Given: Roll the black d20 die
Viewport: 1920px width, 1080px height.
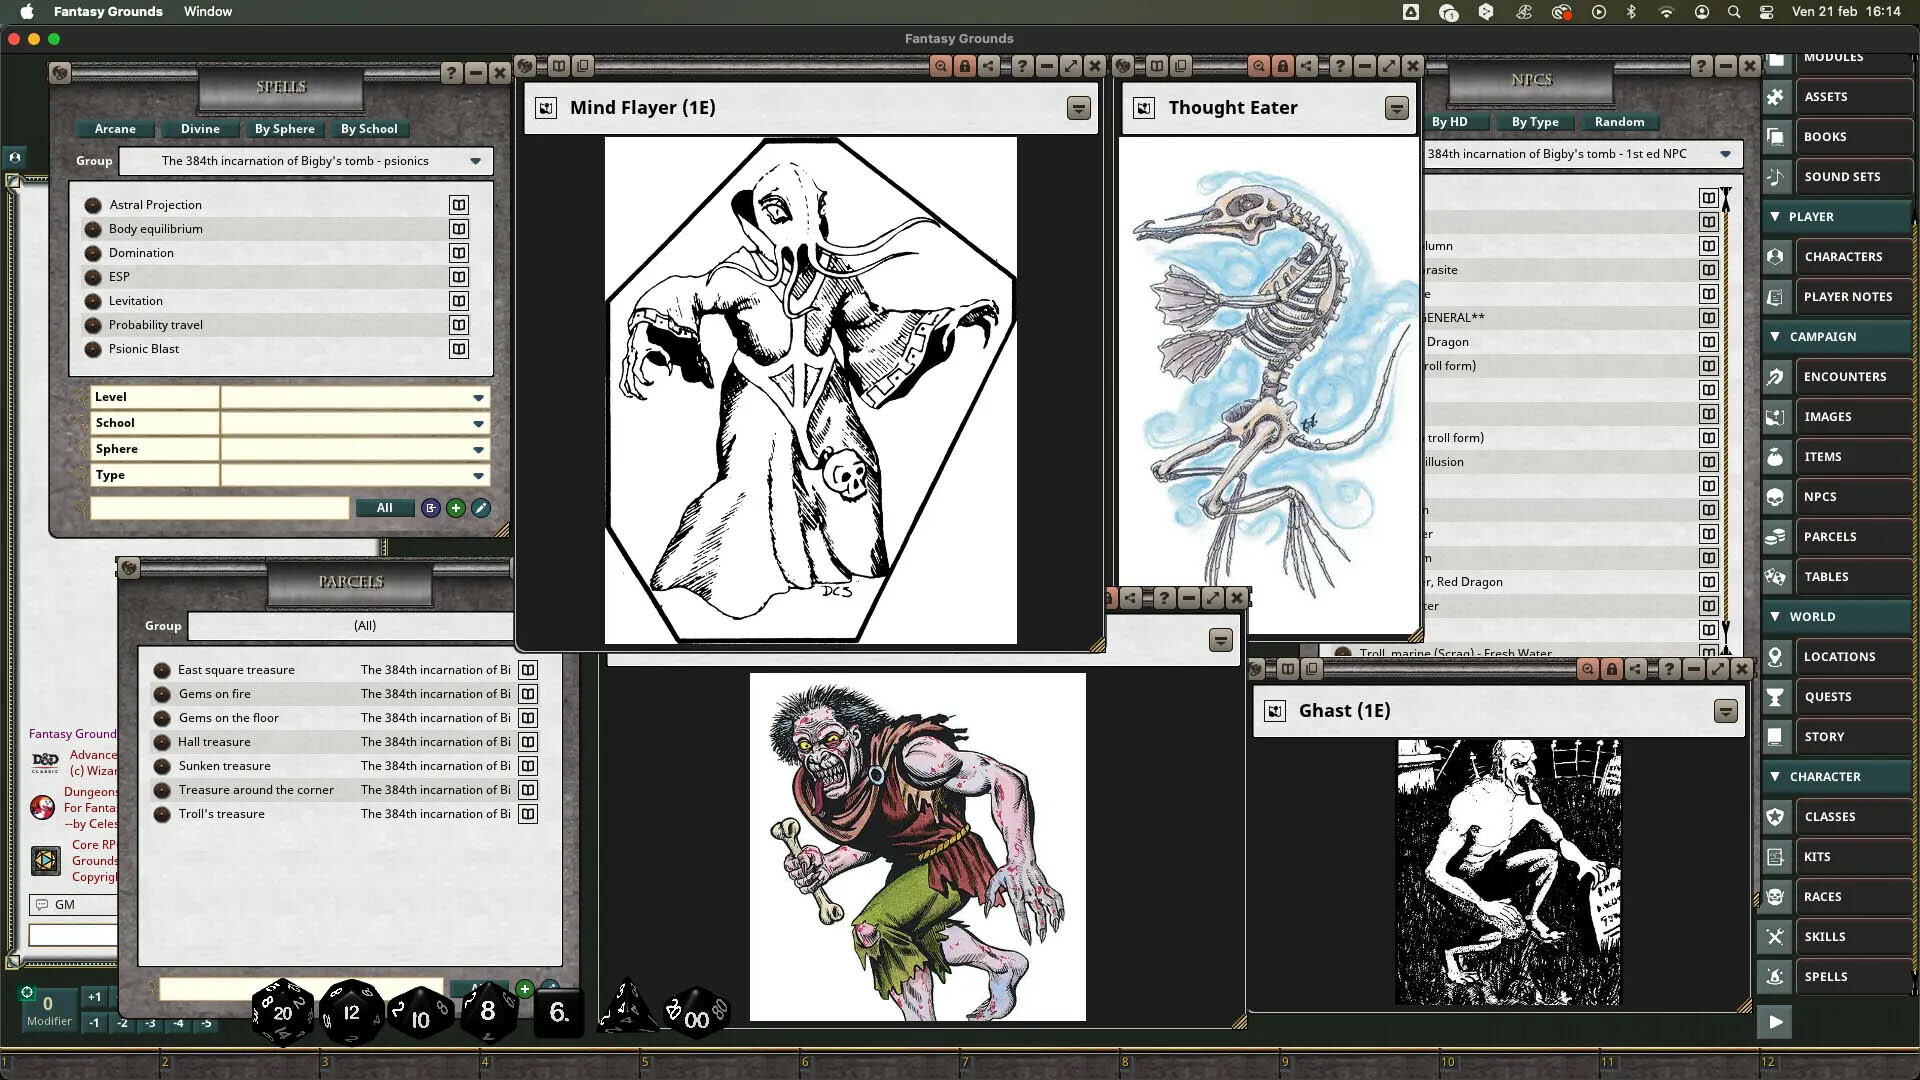Looking at the screenshot, I should click(x=283, y=1013).
